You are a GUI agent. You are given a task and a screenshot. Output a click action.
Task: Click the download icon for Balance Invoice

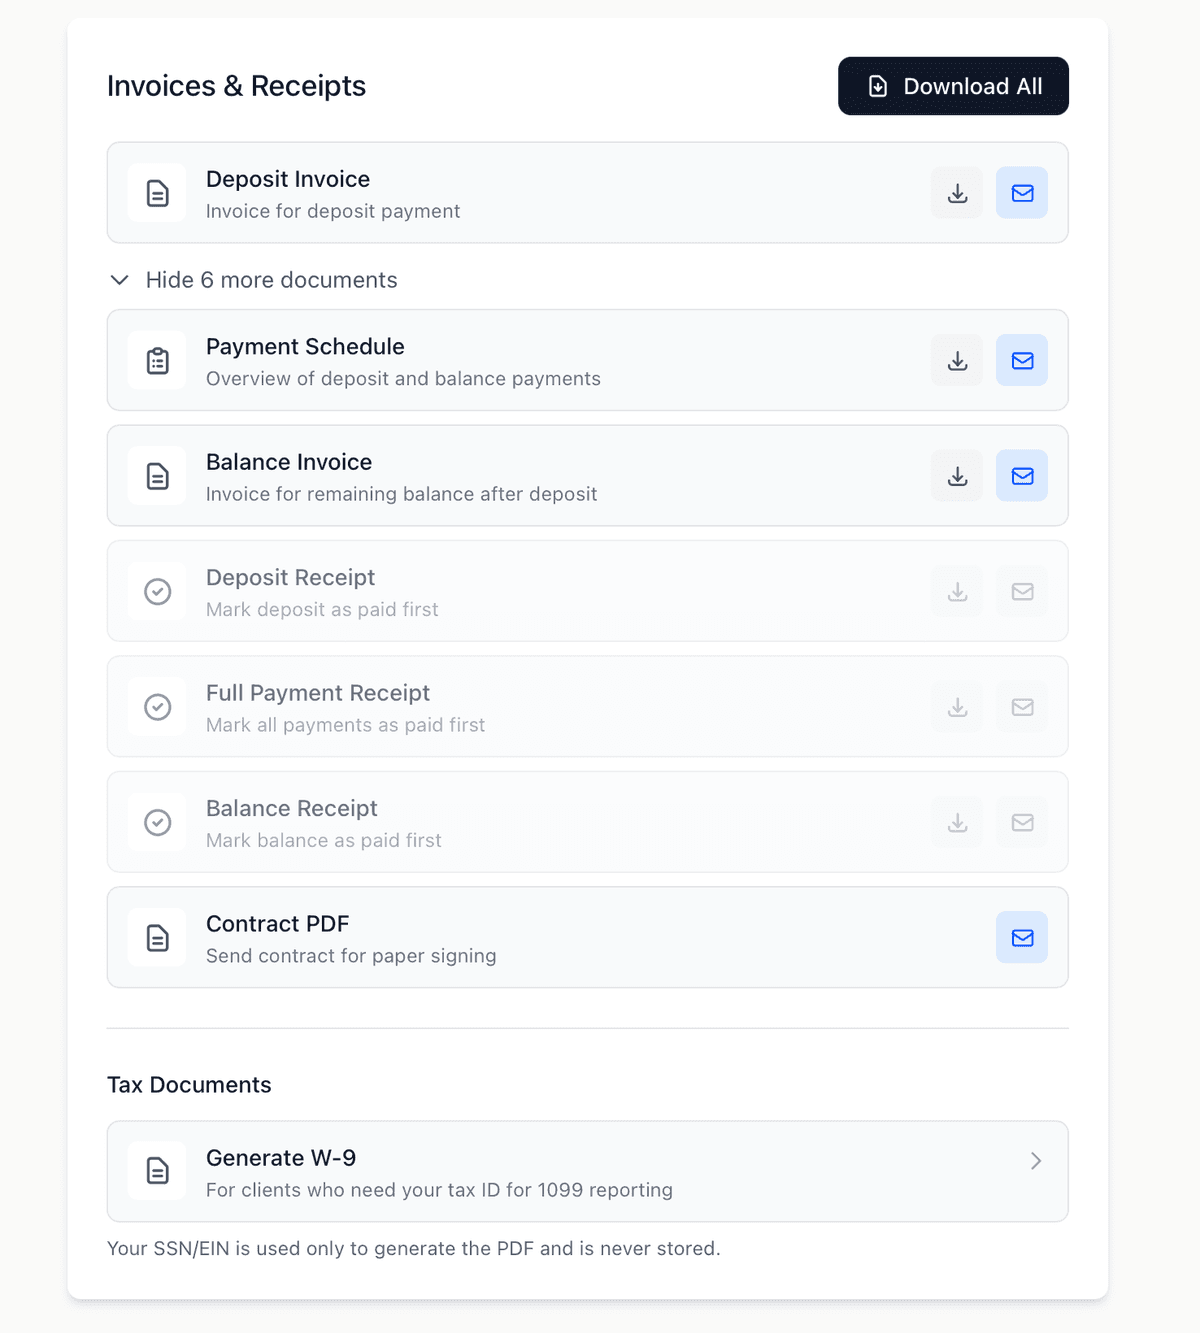point(956,476)
